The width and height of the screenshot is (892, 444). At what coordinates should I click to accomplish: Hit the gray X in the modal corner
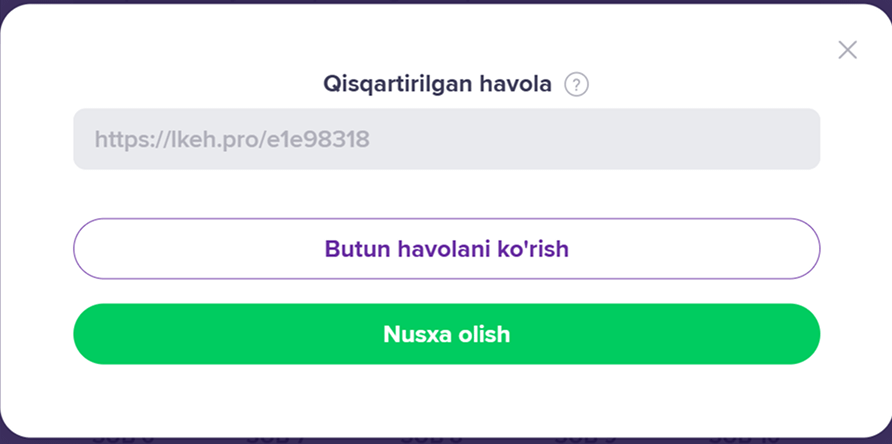click(847, 50)
